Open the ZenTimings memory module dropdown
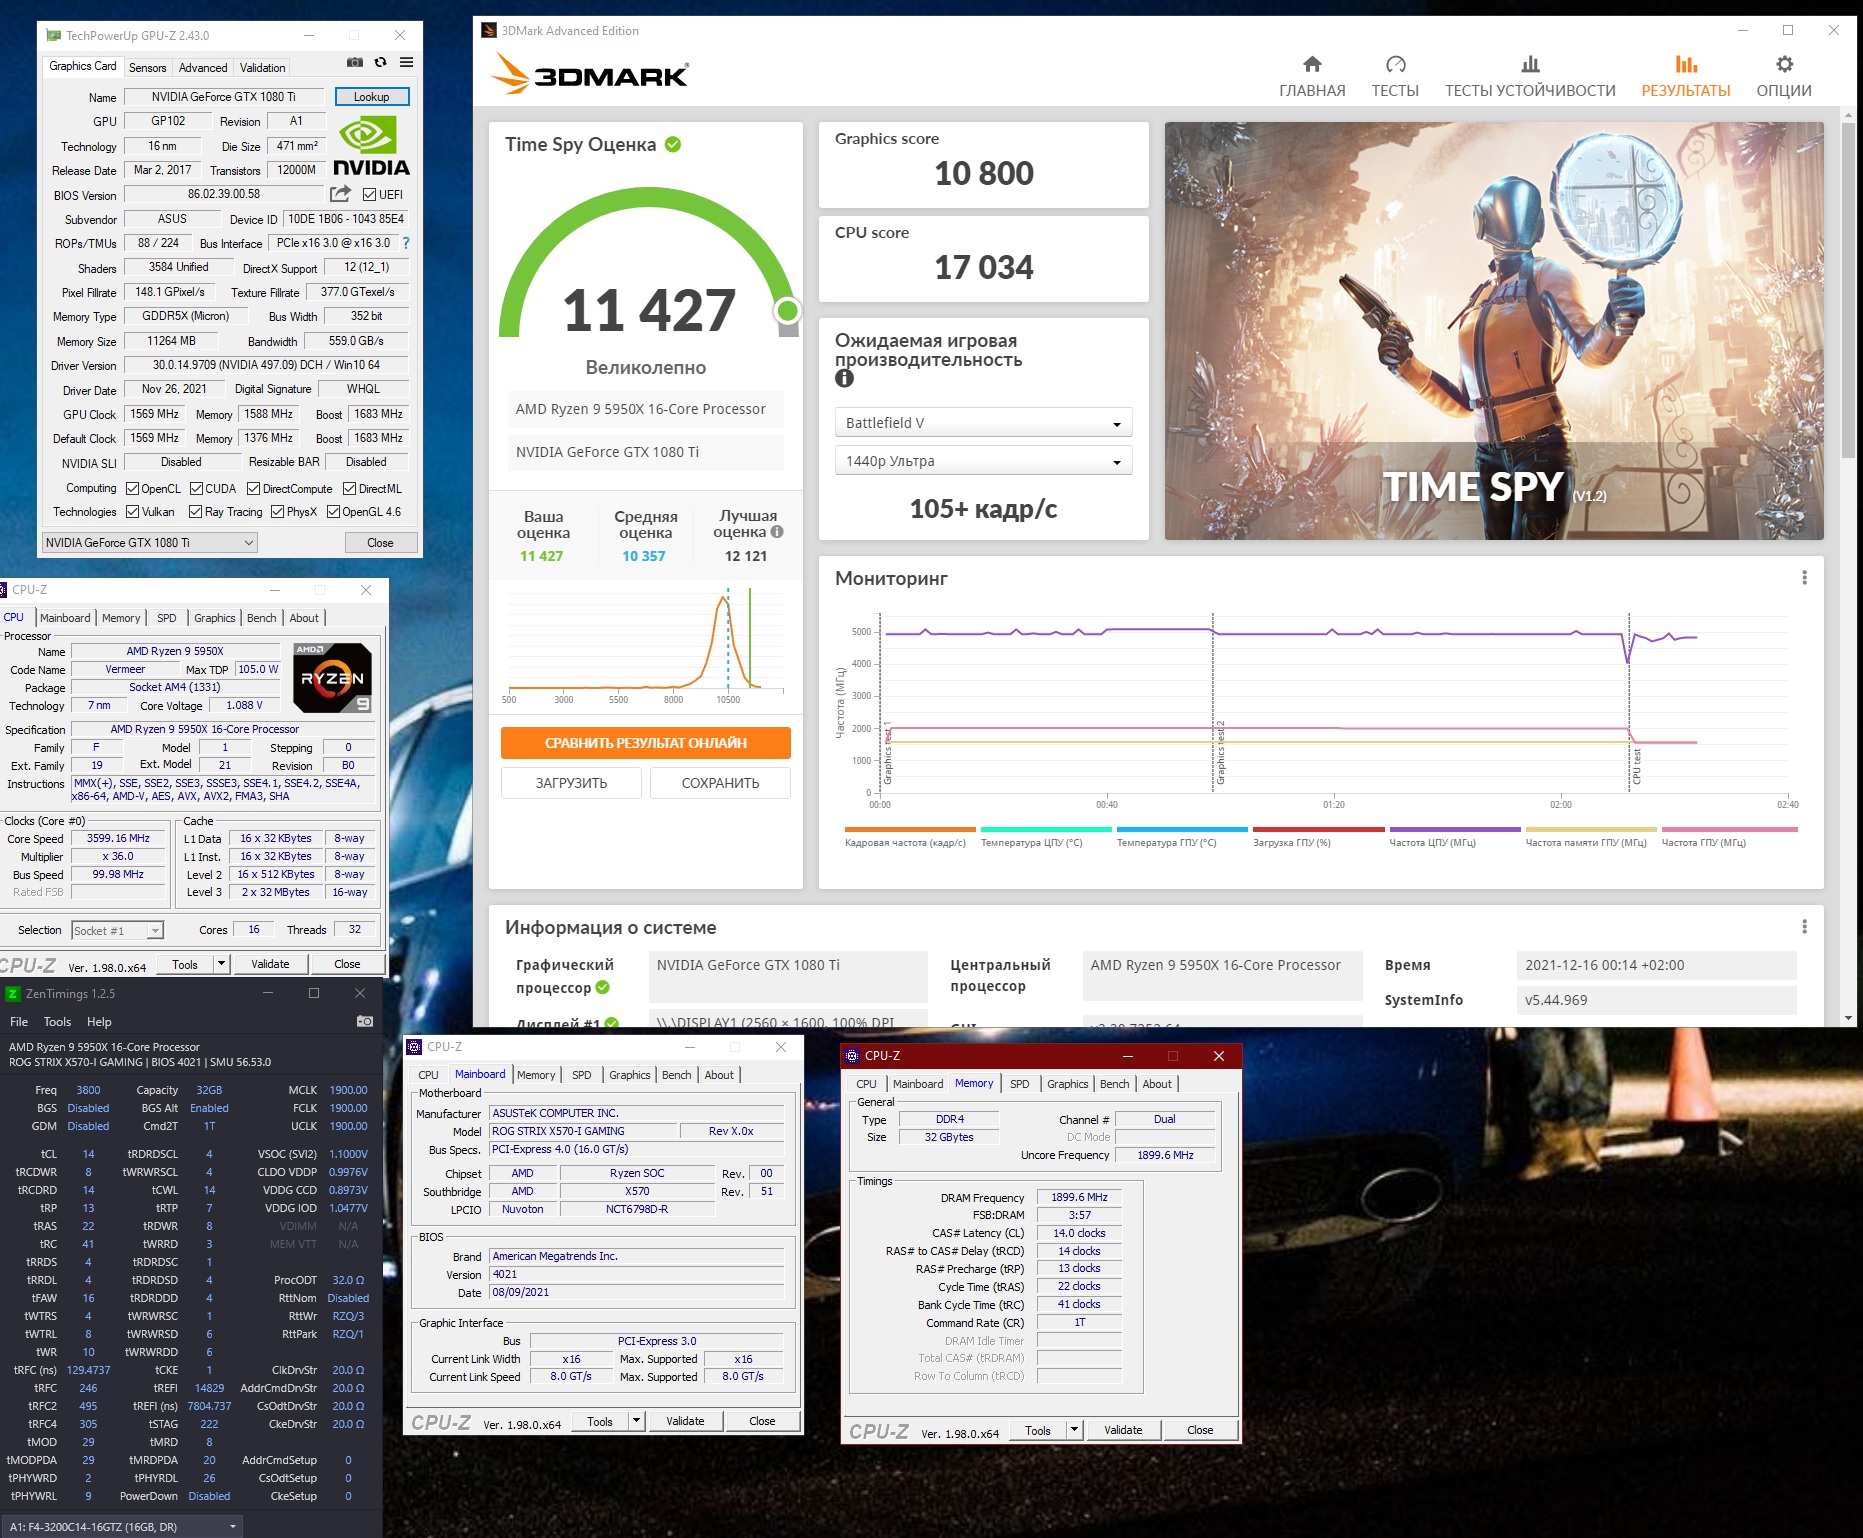The height and width of the screenshot is (1538, 1863). (x=122, y=1527)
